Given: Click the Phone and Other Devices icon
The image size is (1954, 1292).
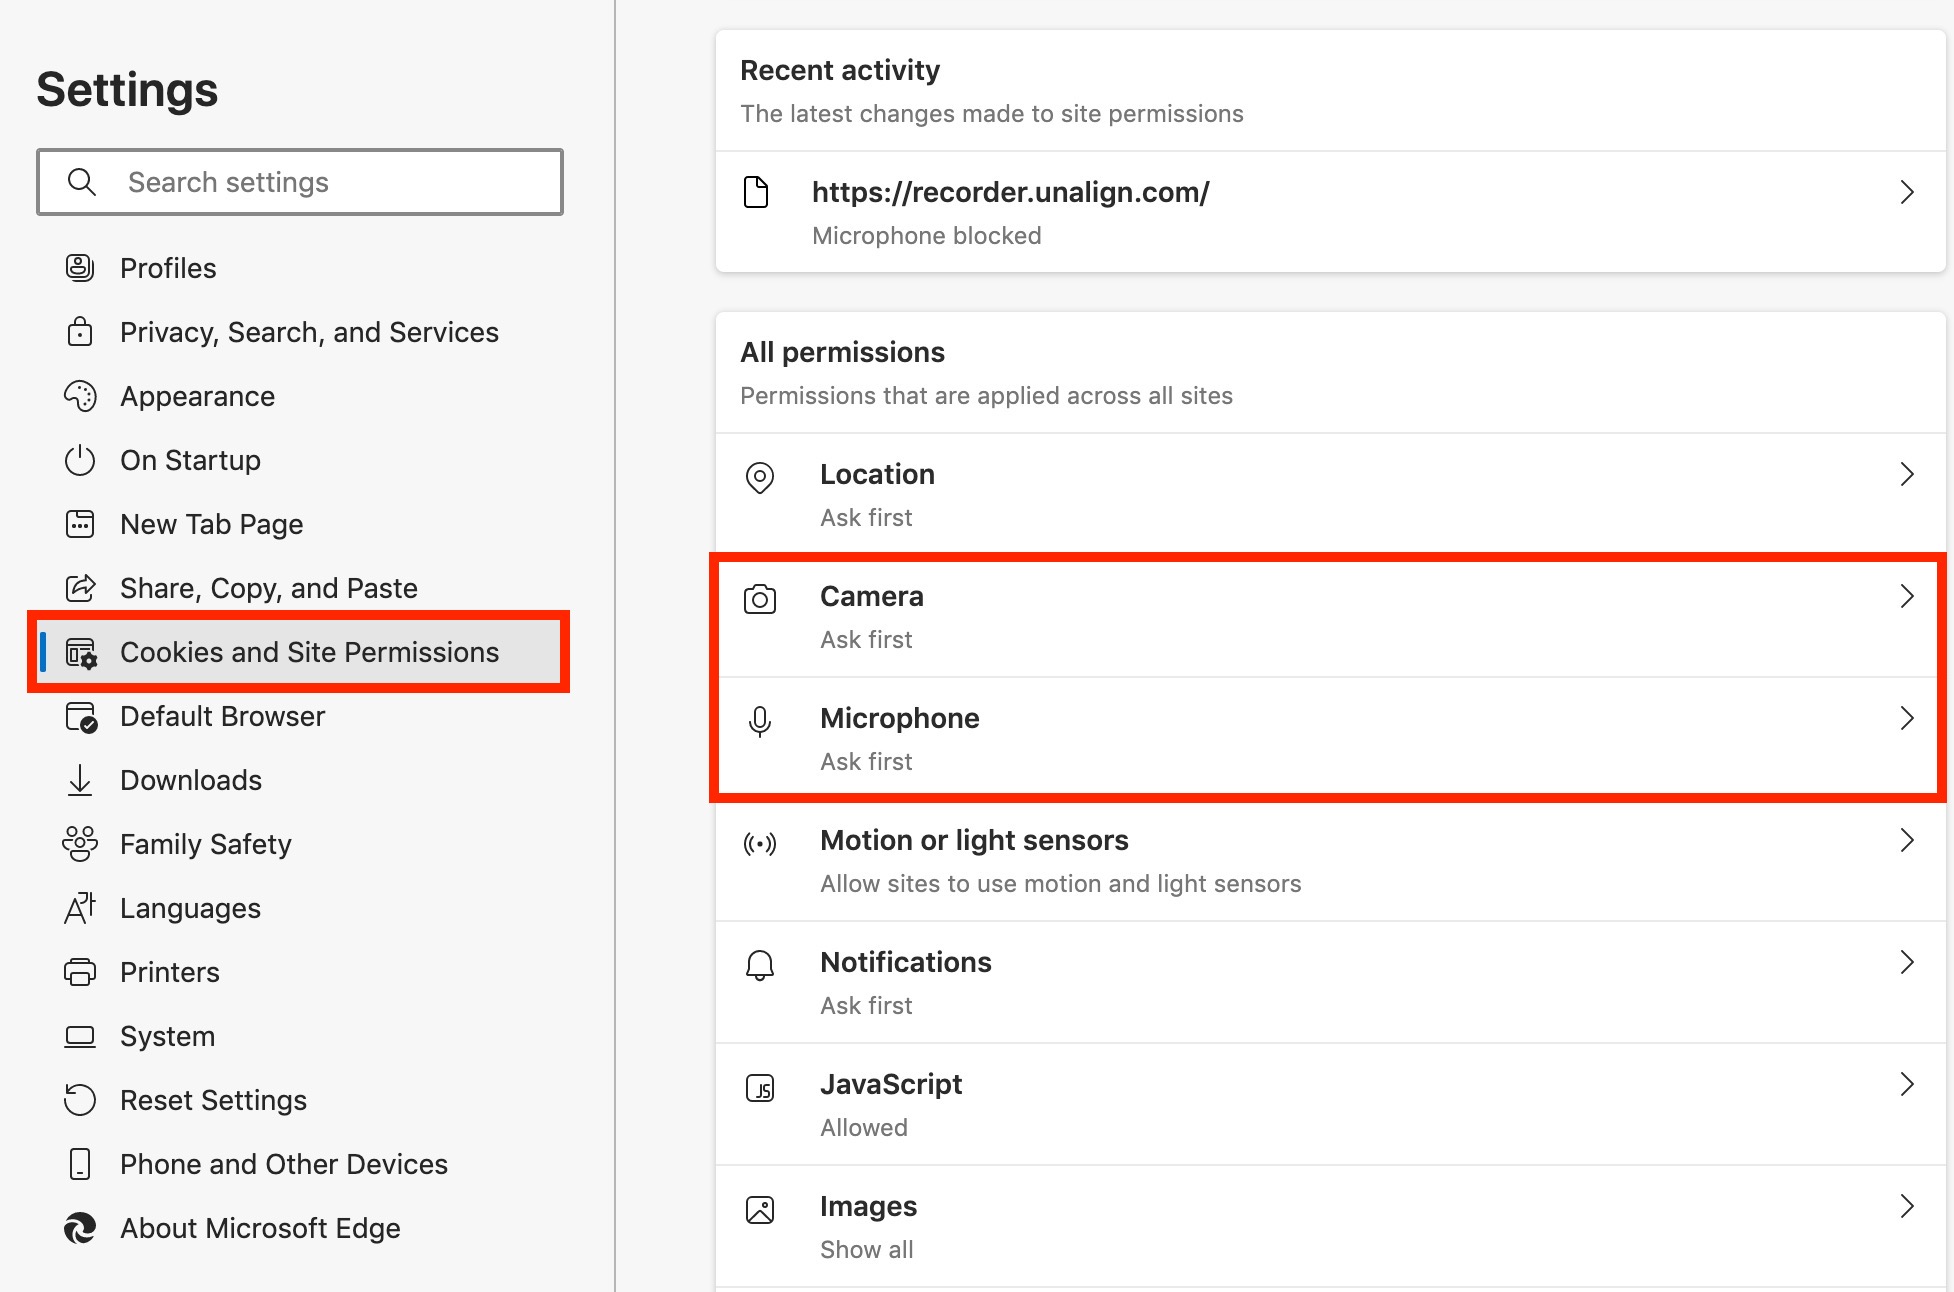Looking at the screenshot, I should tap(80, 1164).
